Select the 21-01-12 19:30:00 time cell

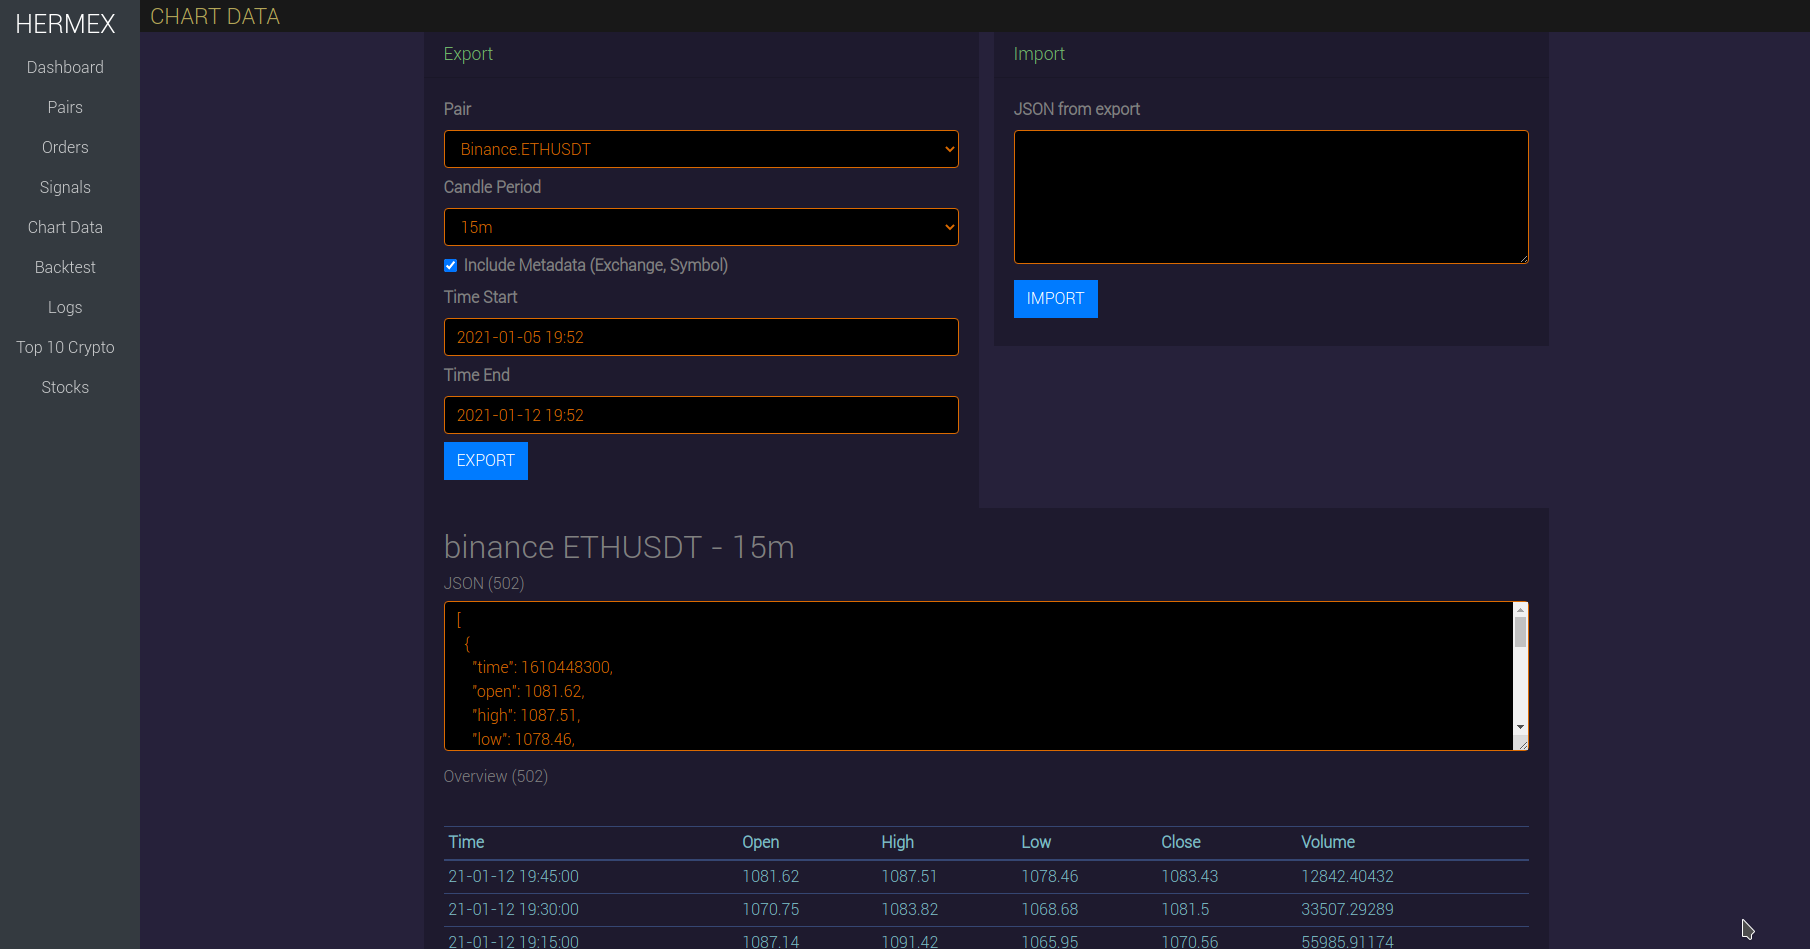click(x=514, y=909)
